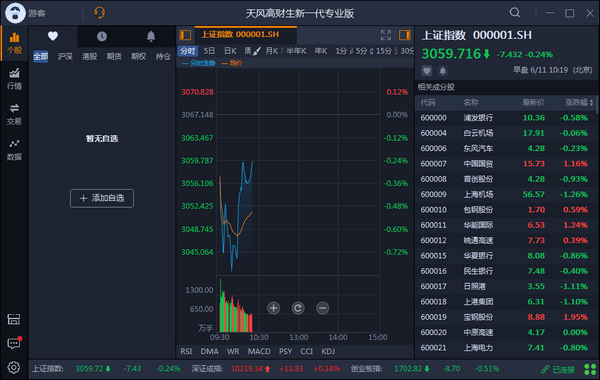The width and height of the screenshot is (600, 380).
Task: Open the 行情 market sidebar section
Action: (x=14, y=78)
